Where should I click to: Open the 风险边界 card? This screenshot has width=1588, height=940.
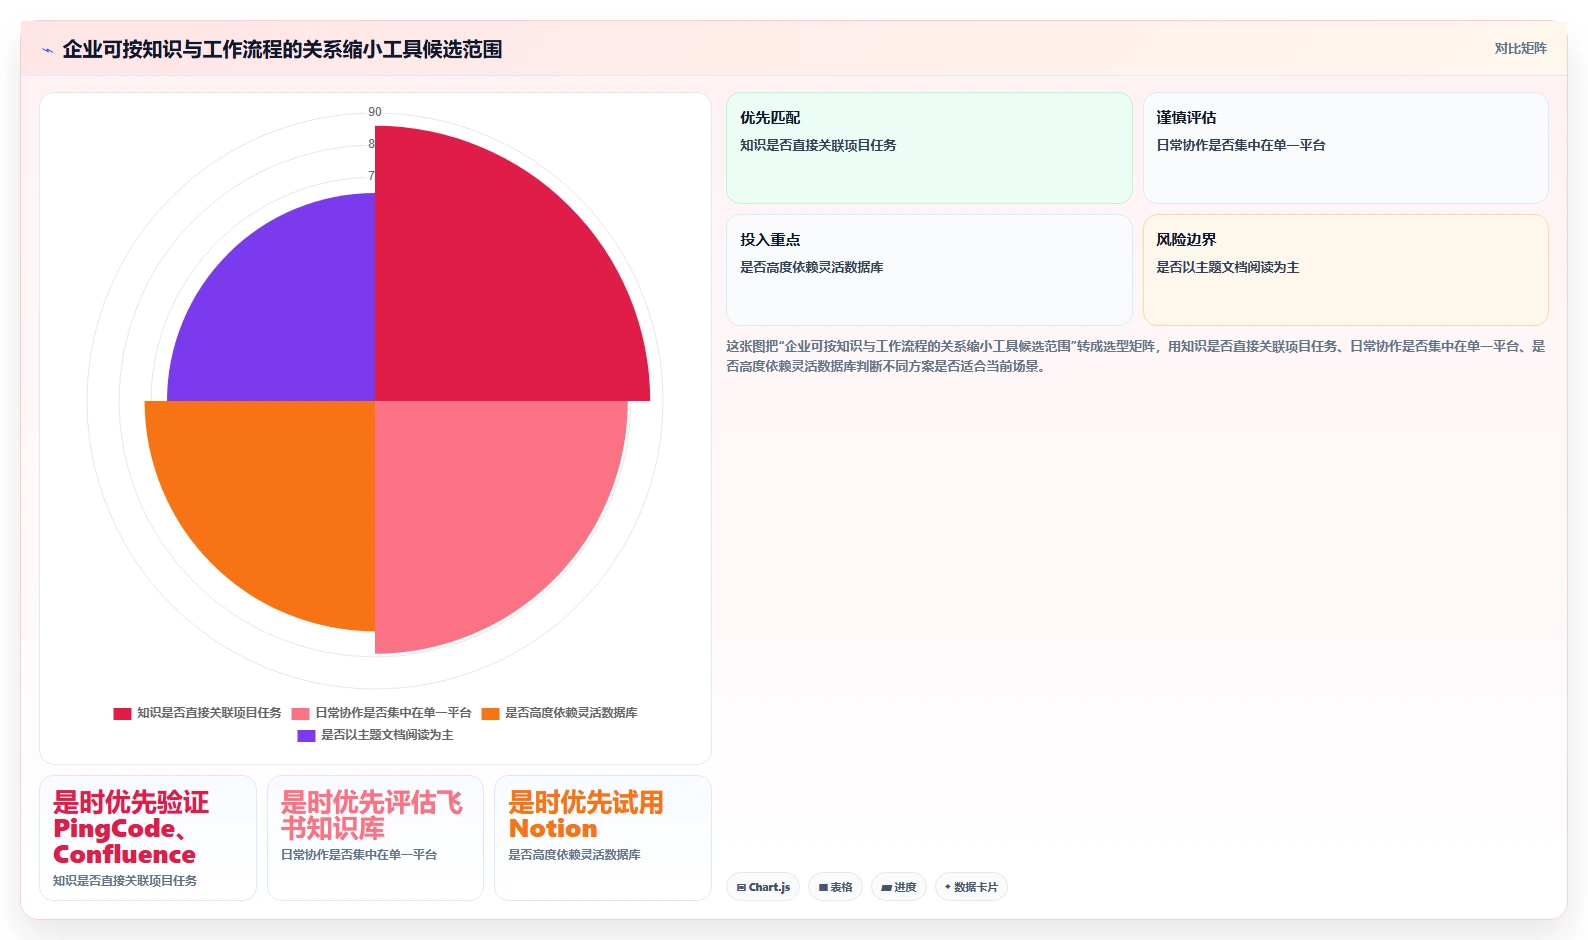click(1345, 270)
